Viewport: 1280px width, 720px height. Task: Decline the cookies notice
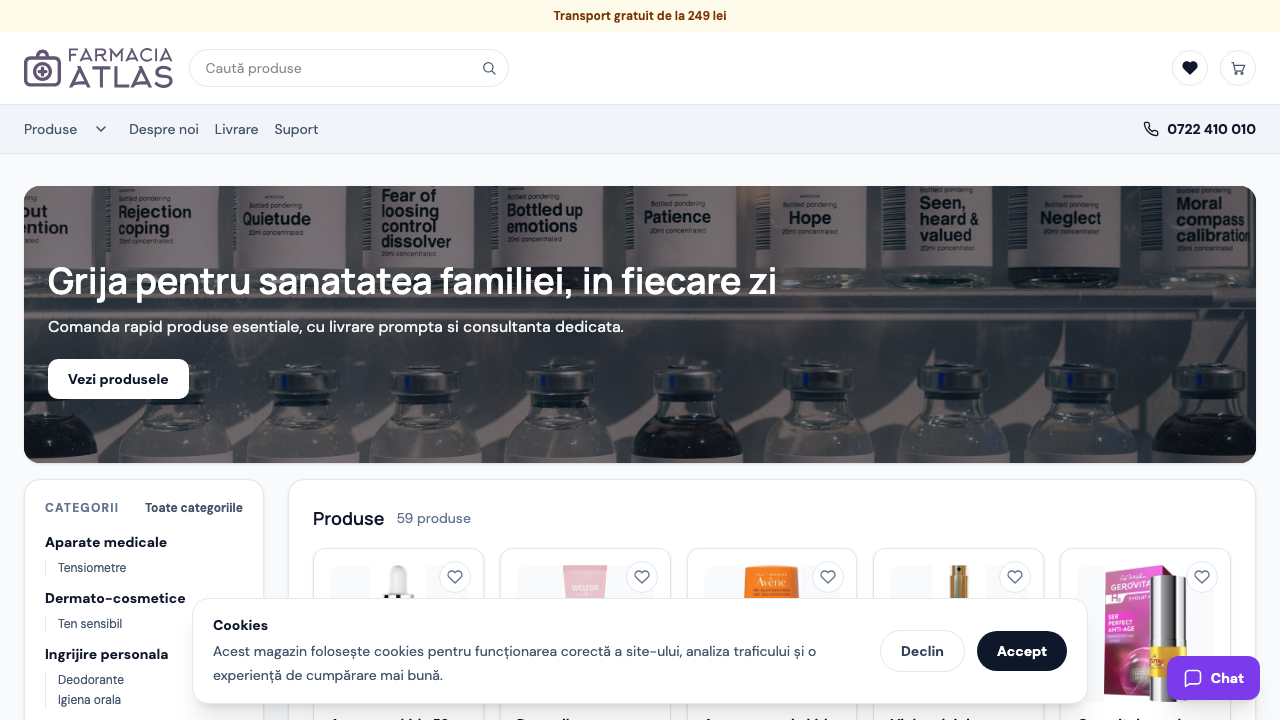pos(922,651)
